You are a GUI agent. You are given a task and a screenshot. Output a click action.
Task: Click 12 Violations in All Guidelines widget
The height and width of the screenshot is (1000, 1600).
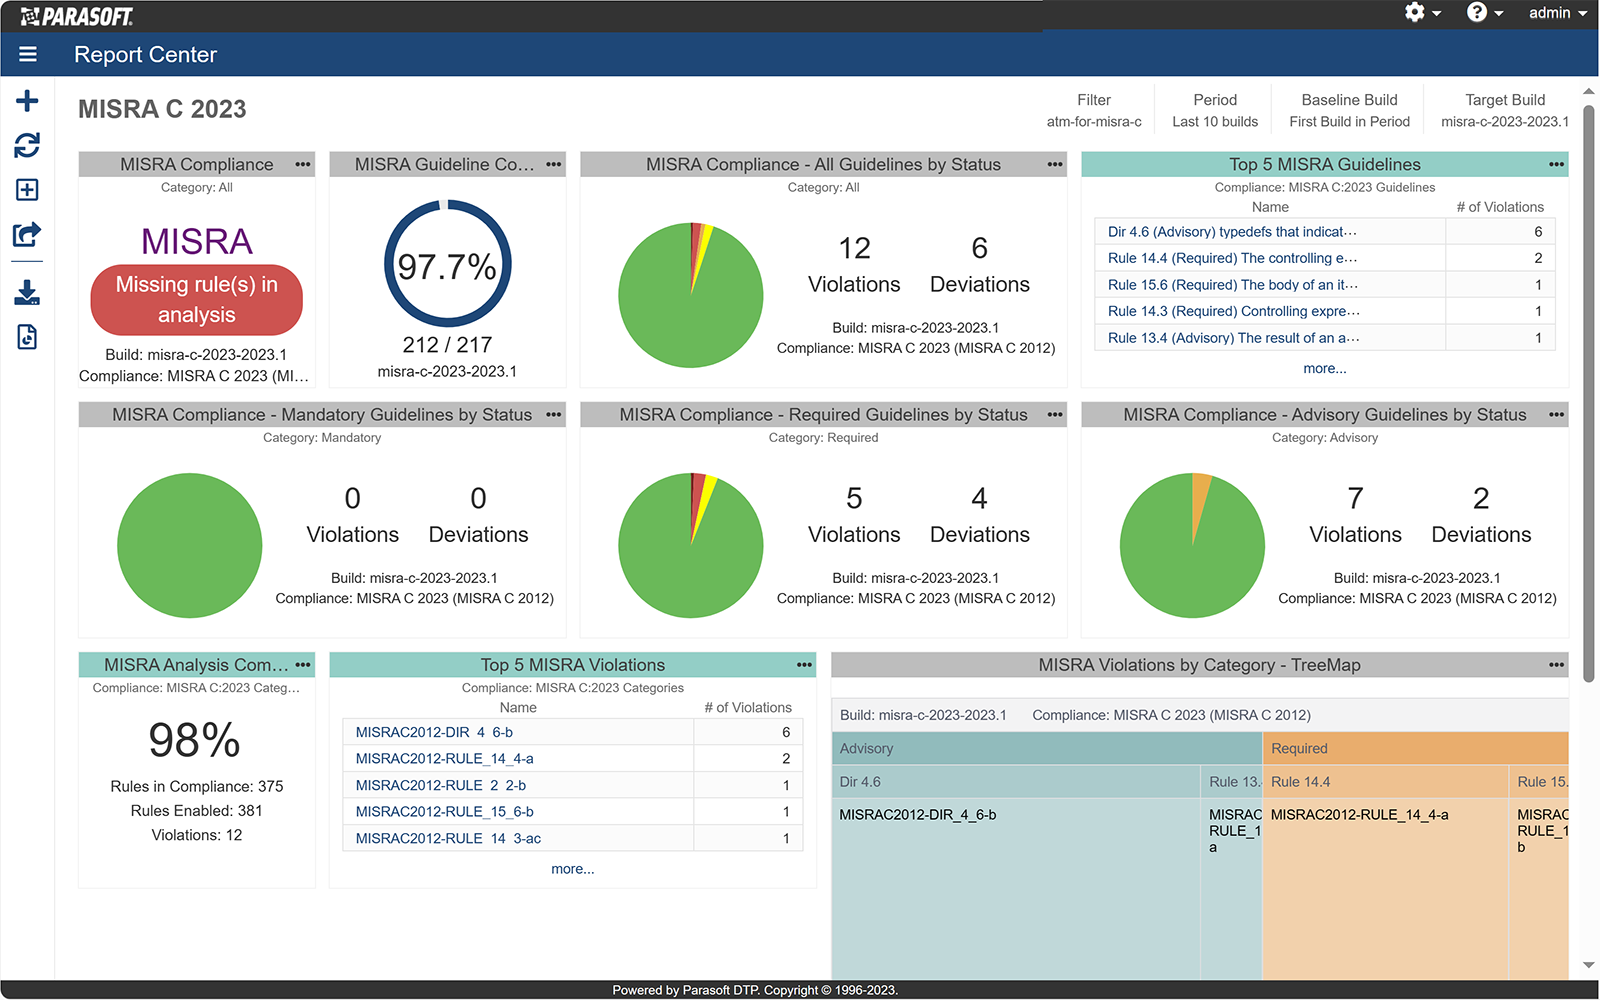(x=854, y=265)
